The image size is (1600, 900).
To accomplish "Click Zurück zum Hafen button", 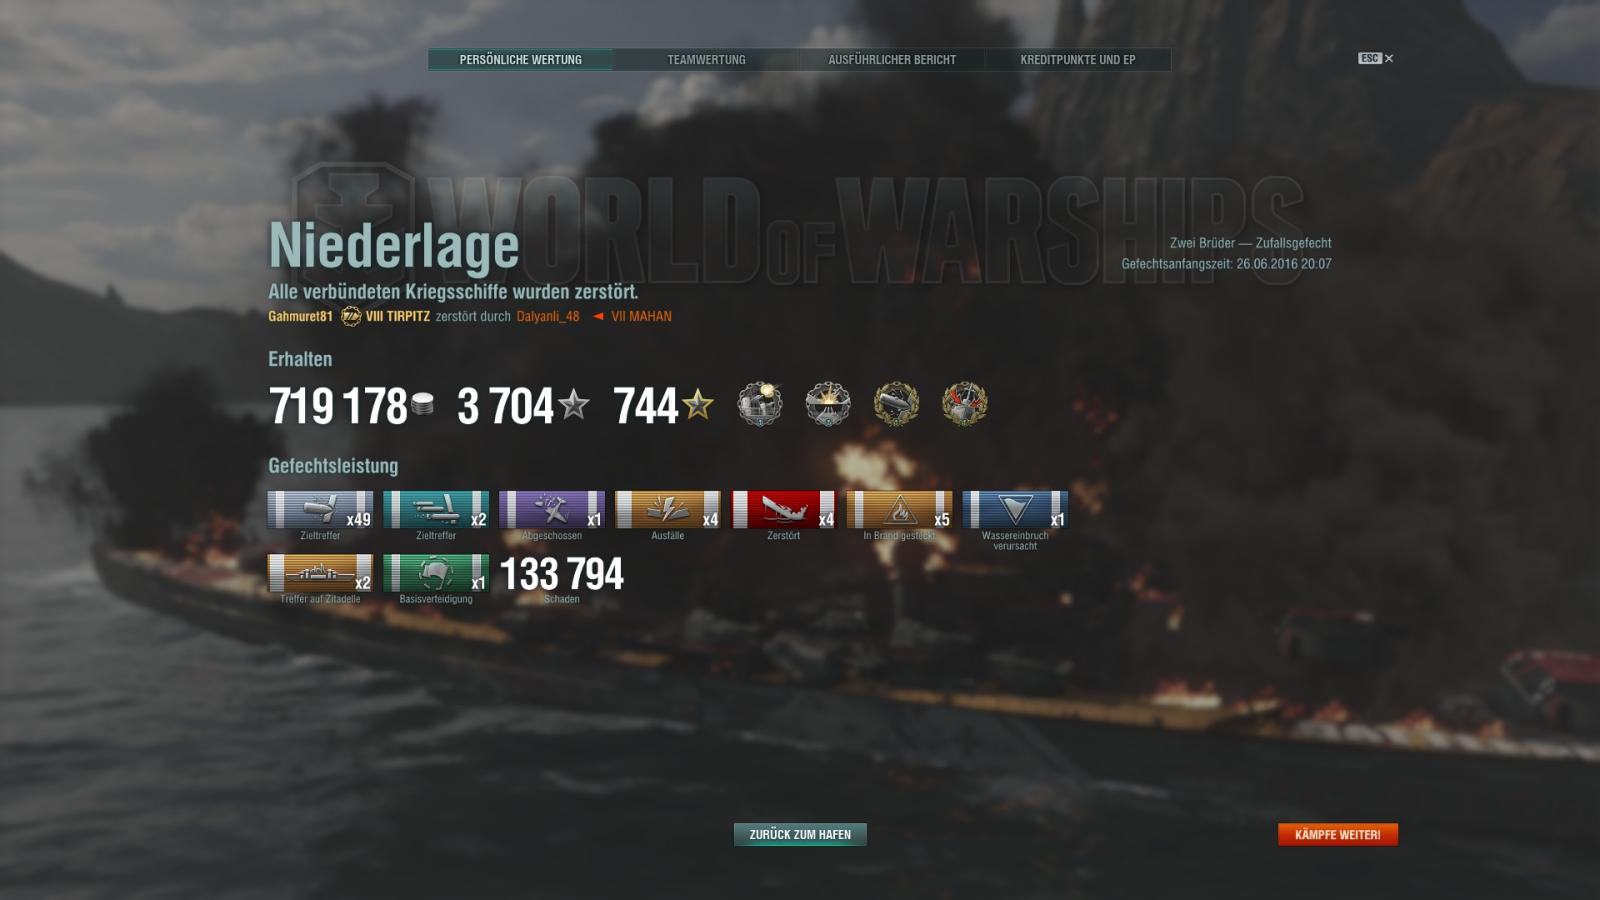I will tap(800, 834).
